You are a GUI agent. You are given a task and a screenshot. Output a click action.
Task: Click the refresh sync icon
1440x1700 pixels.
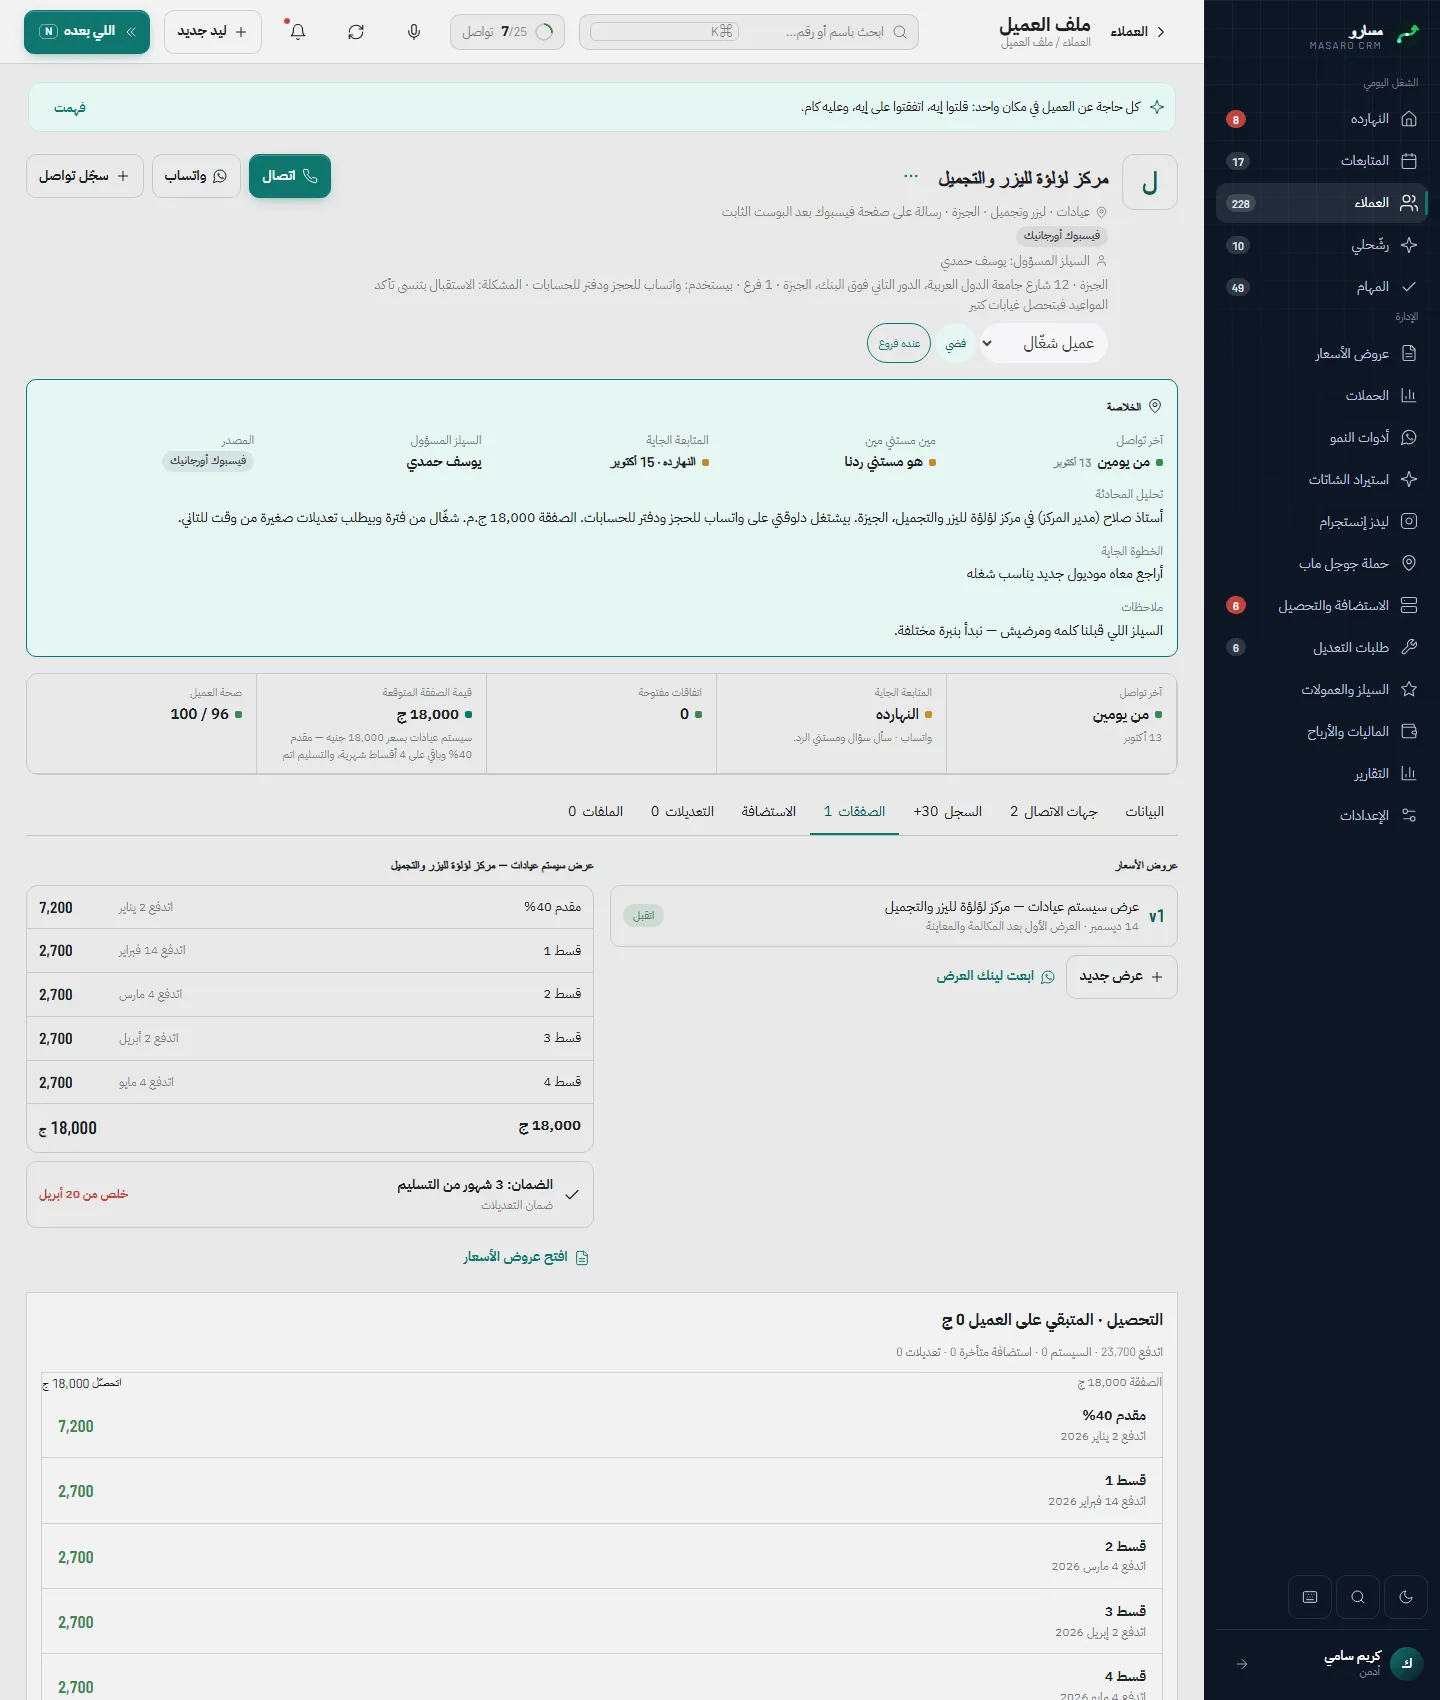click(356, 32)
